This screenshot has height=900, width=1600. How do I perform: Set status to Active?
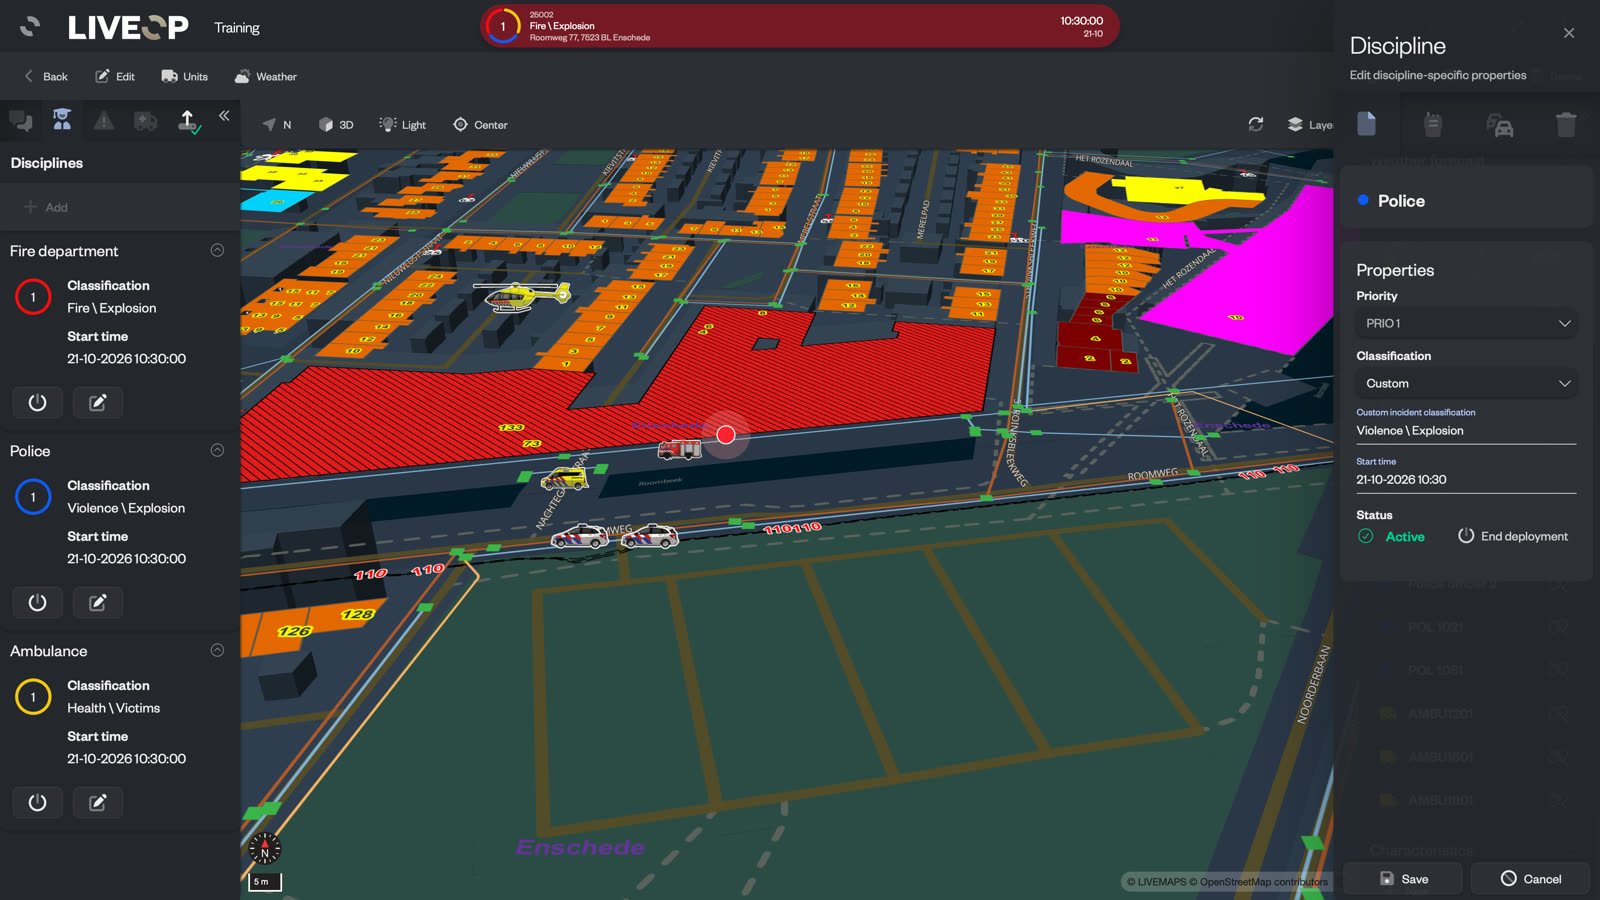tap(1391, 536)
